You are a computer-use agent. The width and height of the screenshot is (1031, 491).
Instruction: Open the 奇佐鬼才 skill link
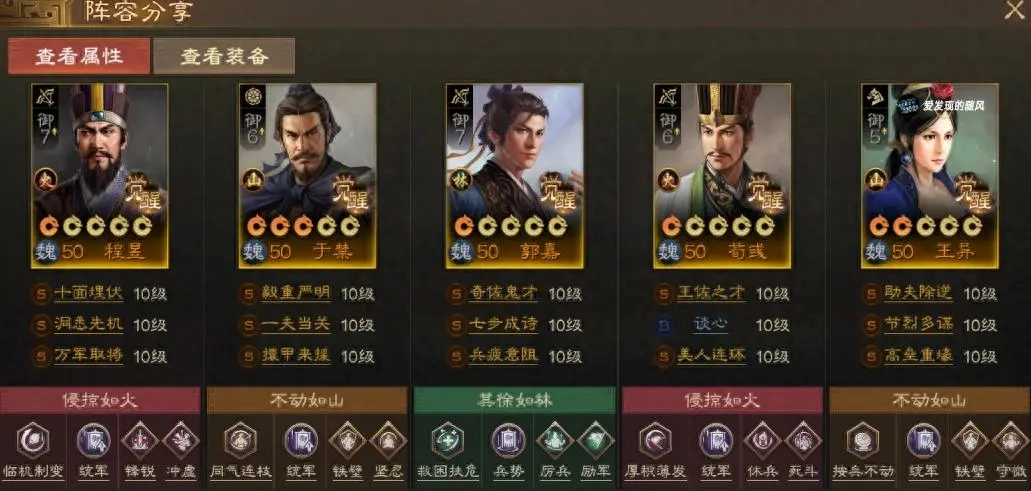click(504, 293)
